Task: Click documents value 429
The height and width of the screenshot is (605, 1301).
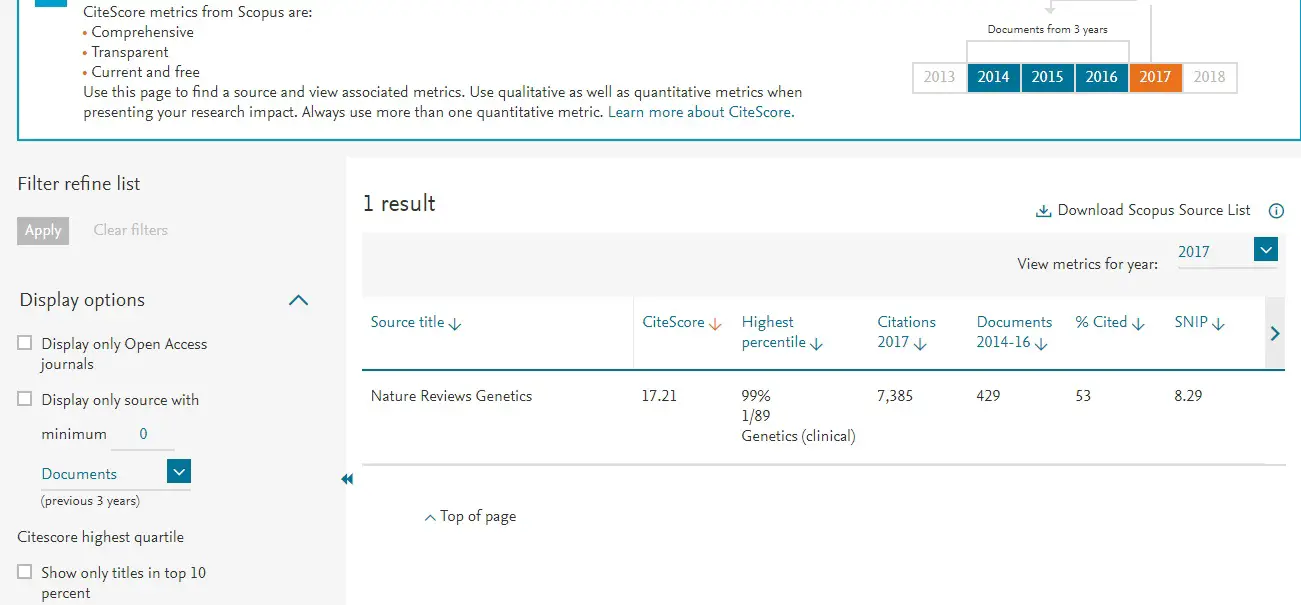Action: (x=989, y=396)
